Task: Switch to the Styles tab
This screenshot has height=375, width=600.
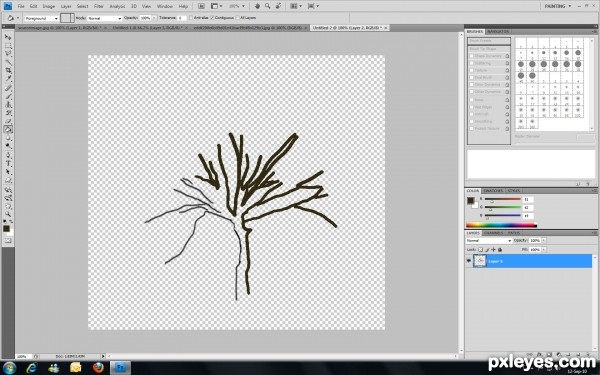Action: [x=514, y=191]
